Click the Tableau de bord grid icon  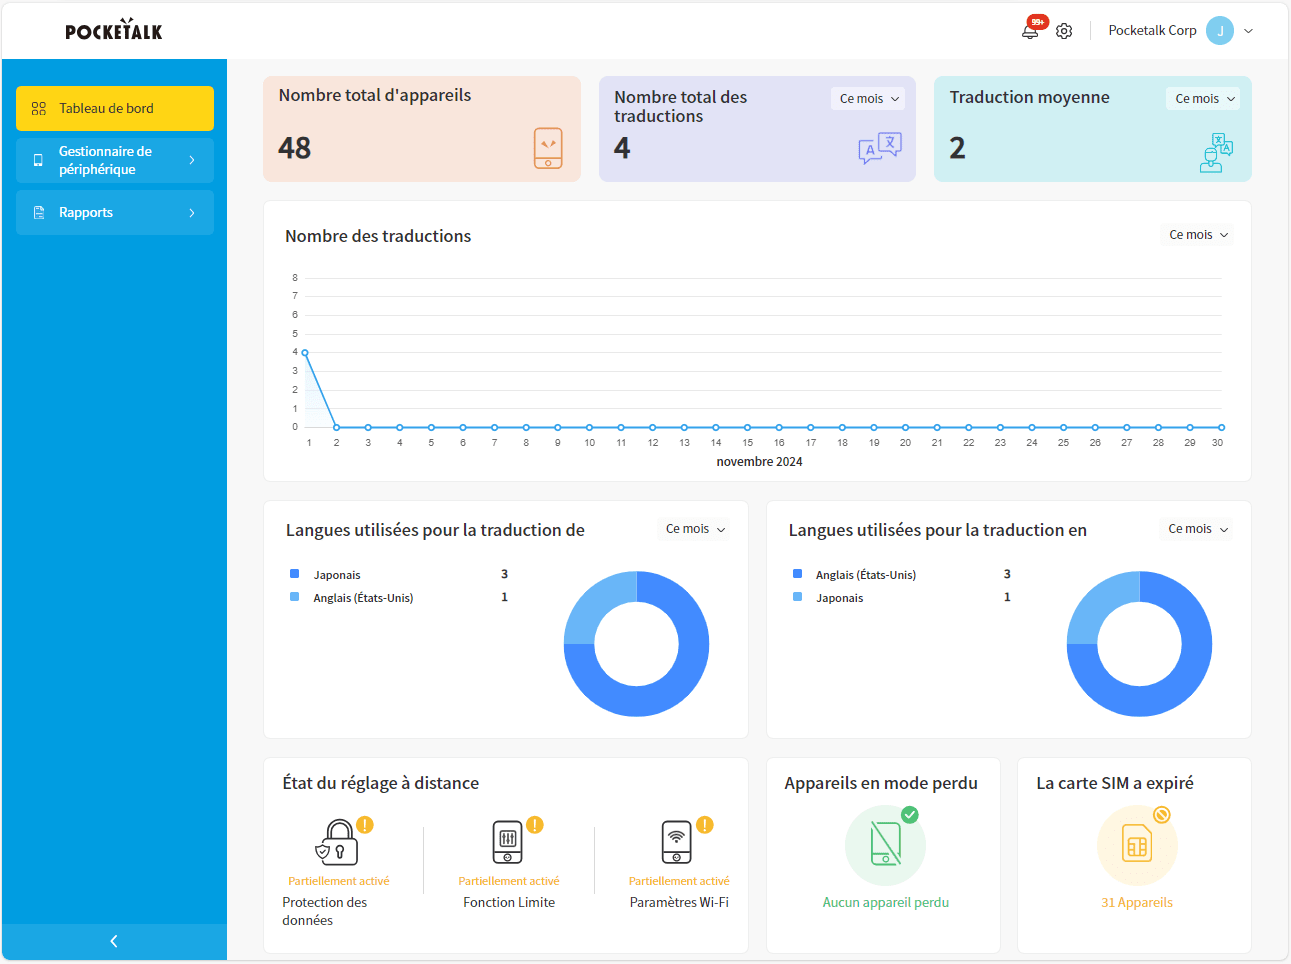[39, 108]
